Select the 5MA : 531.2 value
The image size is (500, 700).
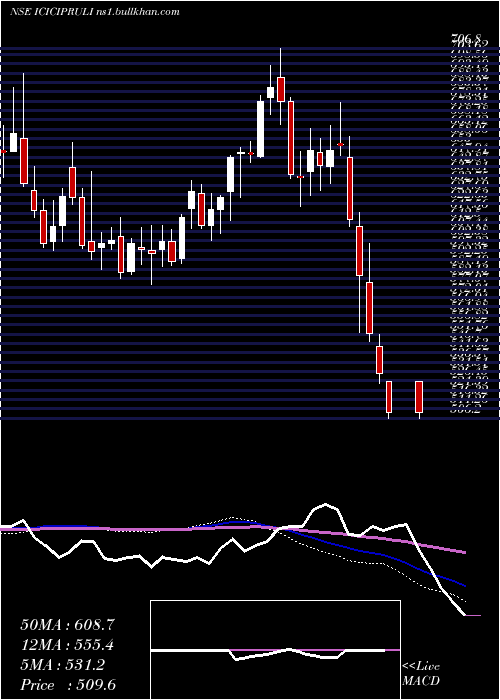coord(62,665)
